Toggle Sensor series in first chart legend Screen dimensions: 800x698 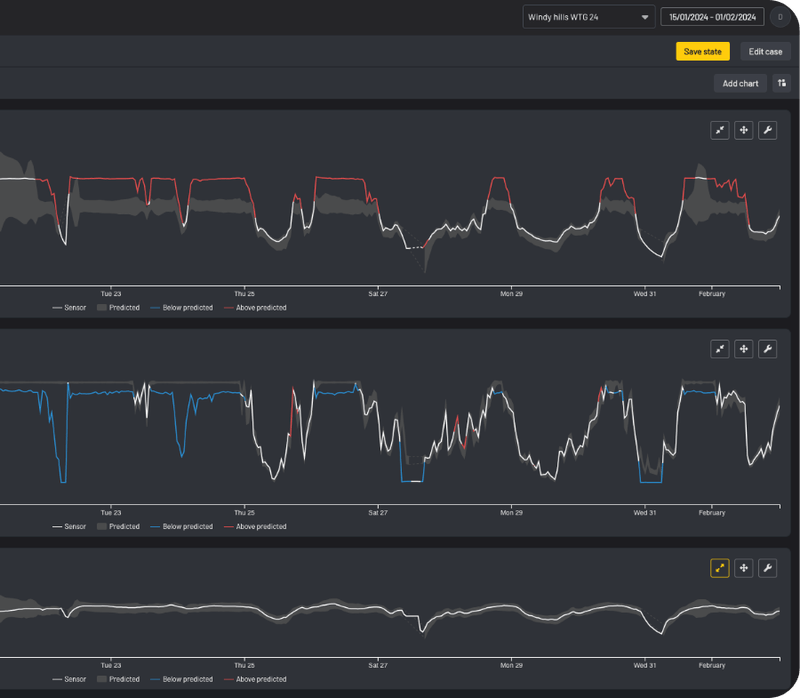tap(70, 308)
